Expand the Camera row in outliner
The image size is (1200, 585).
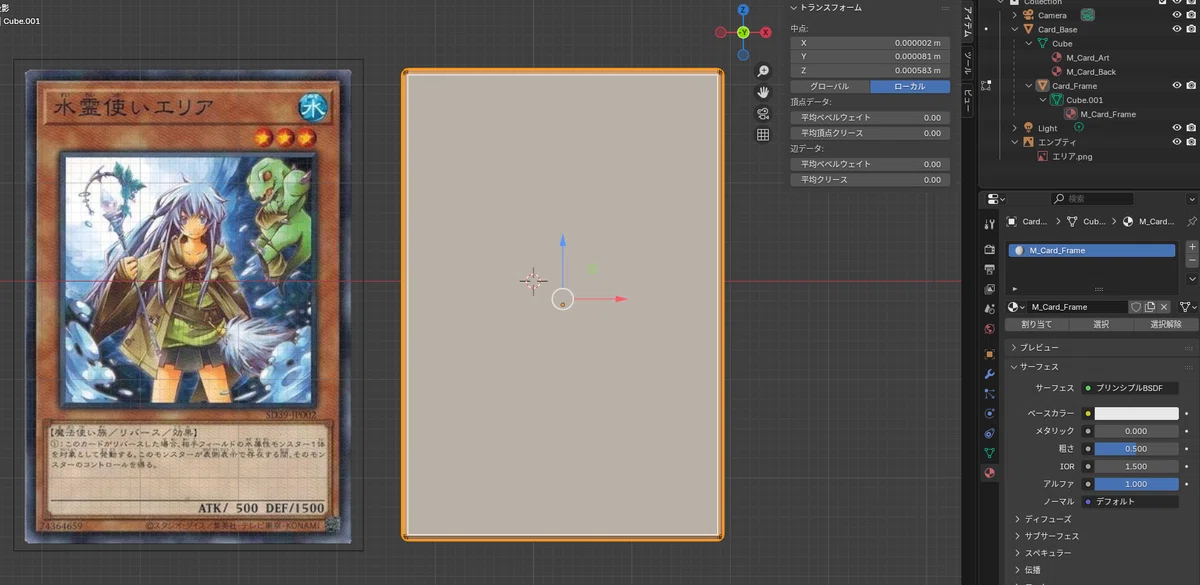tap(1015, 15)
